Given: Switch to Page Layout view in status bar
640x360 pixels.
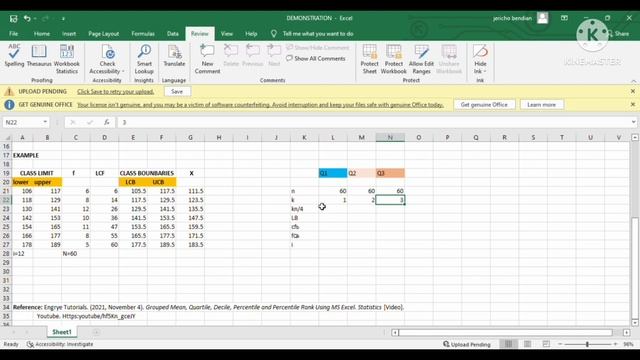Looking at the screenshot, I should tap(527, 344).
